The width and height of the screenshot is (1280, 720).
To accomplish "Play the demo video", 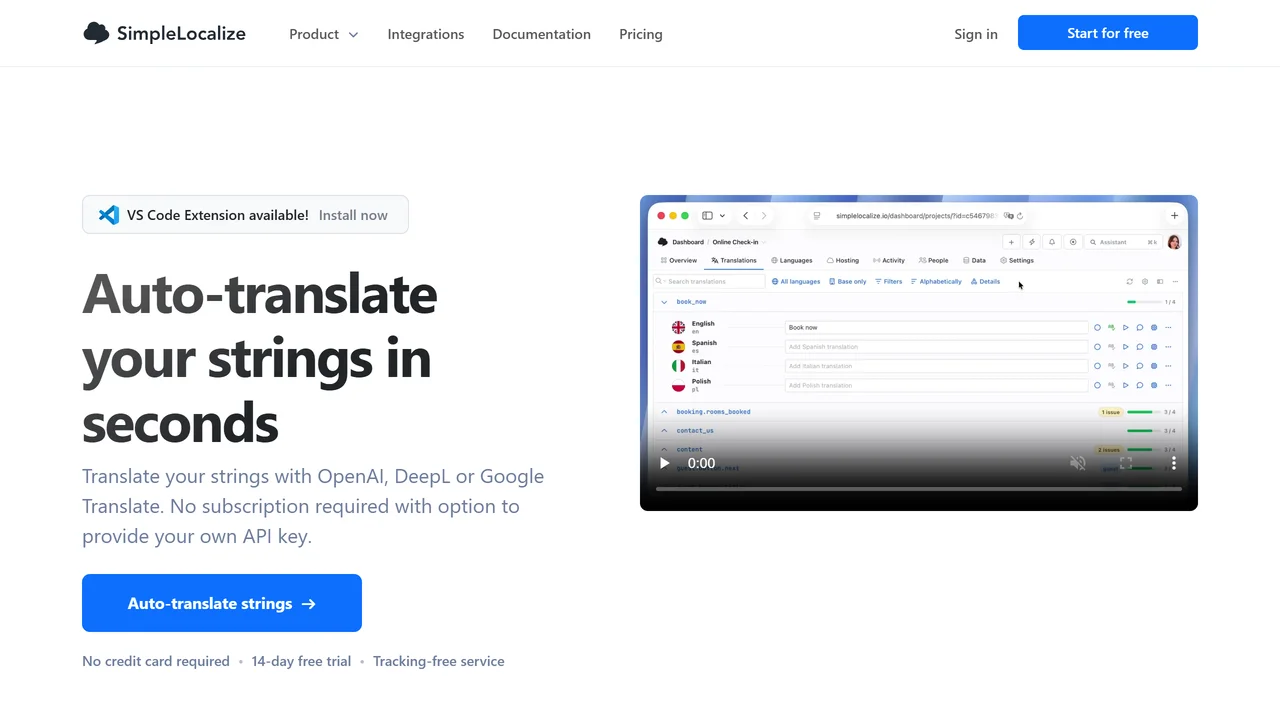I will click(664, 463).
